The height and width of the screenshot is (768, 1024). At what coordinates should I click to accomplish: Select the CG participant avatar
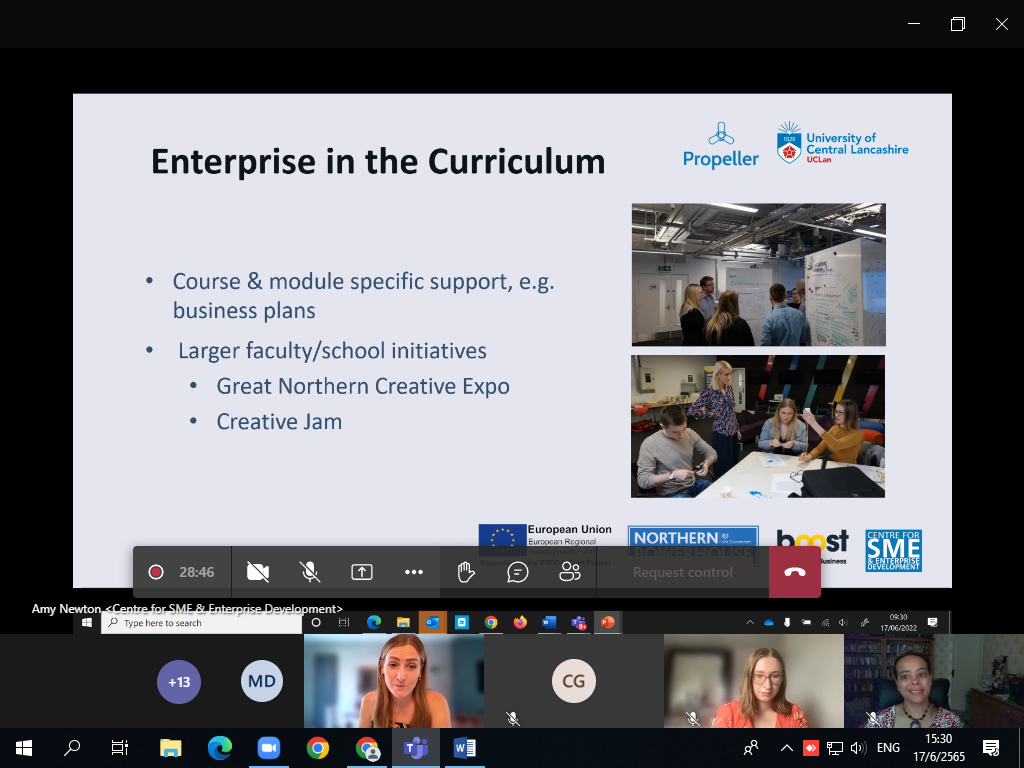coord(574,681)
